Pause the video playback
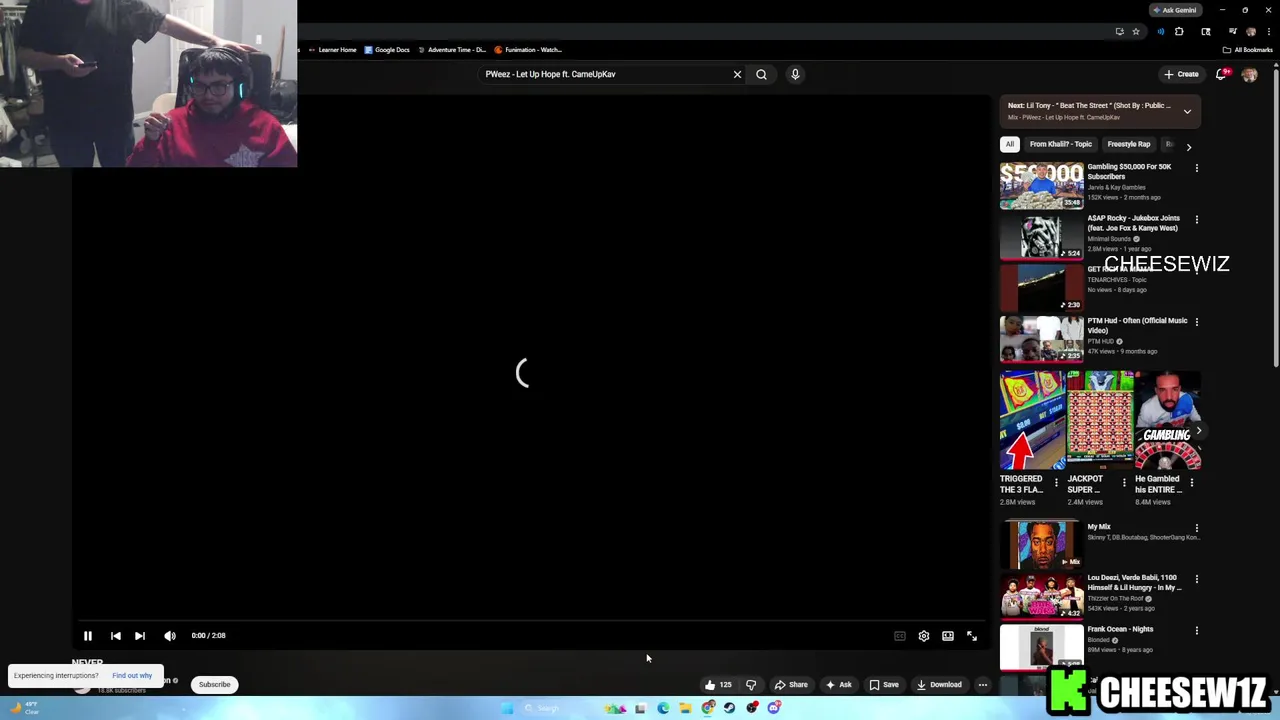The height and width of the screenshot is (720, 1280). click(x=88, y=636)
